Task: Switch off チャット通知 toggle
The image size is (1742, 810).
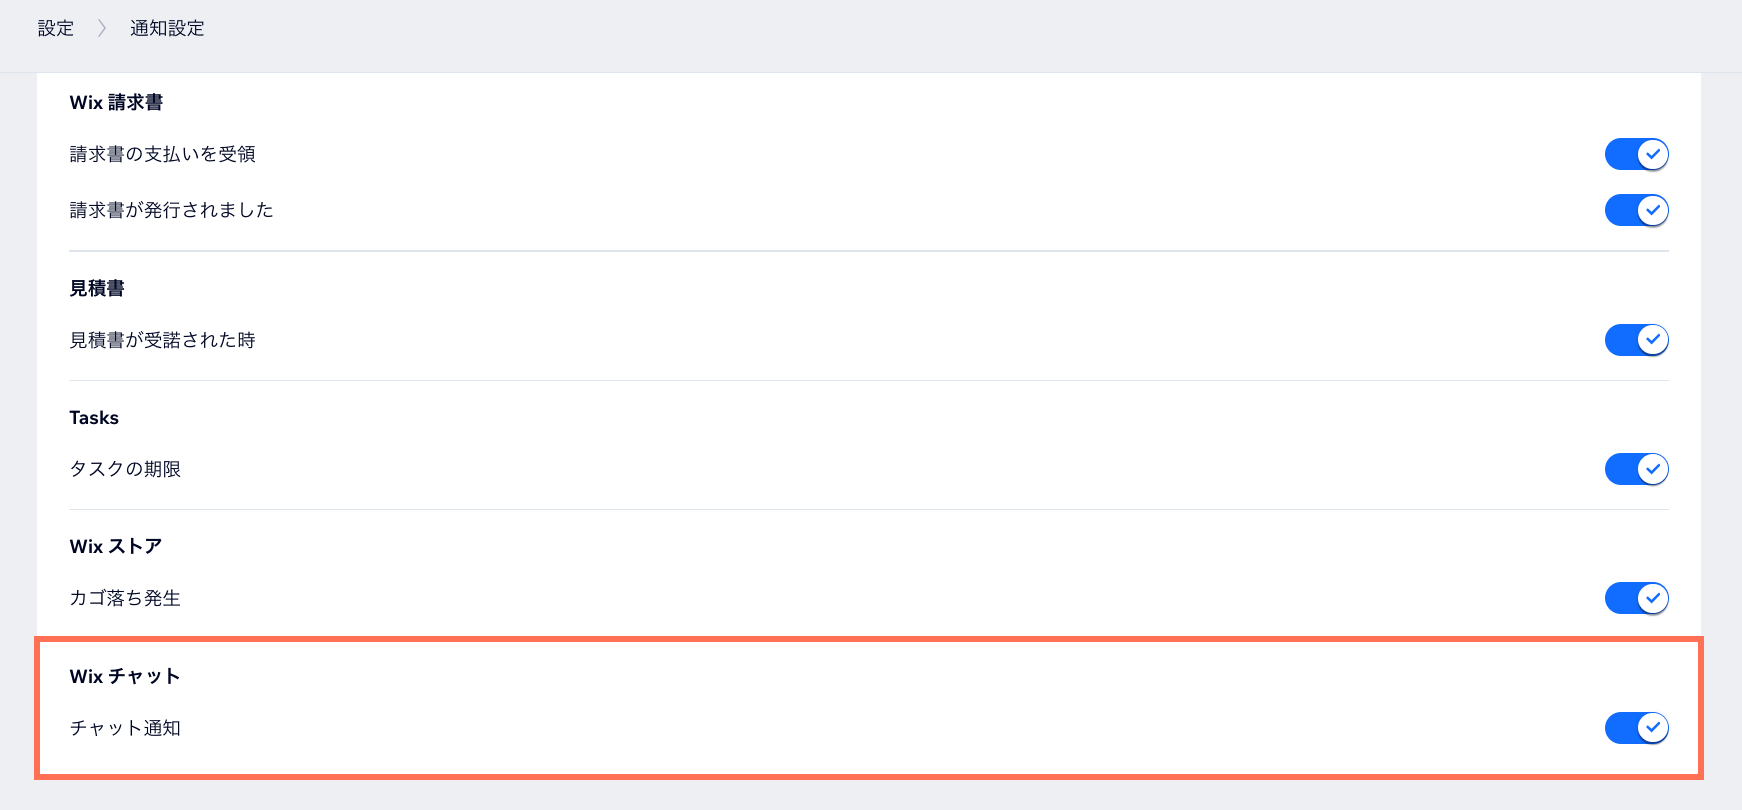Action: [x=1636, y=728]
